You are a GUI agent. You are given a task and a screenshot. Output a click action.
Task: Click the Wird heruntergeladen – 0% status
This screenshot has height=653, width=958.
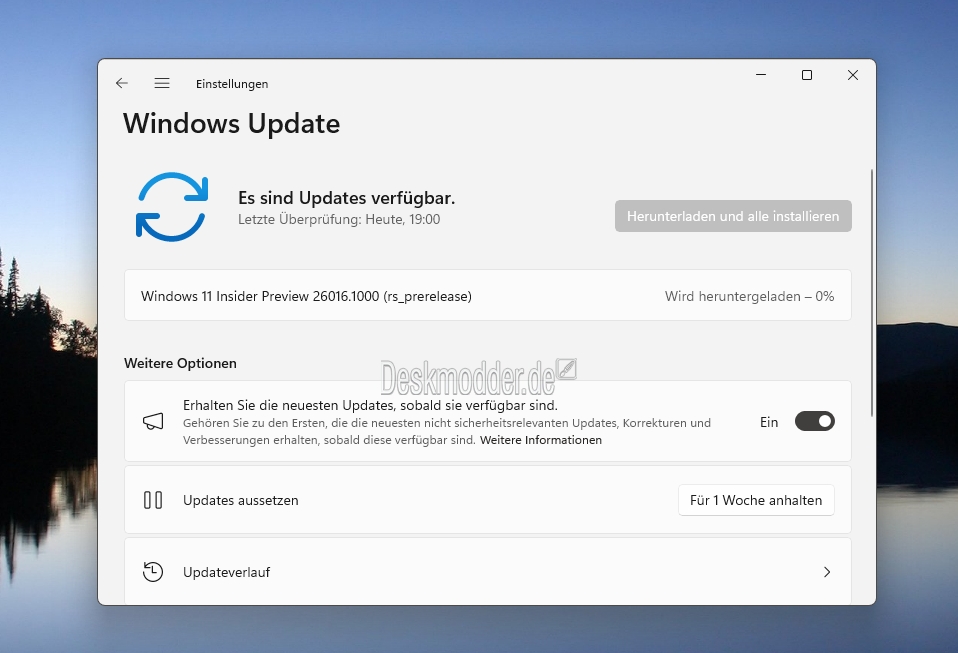click(x=749, y=296)
